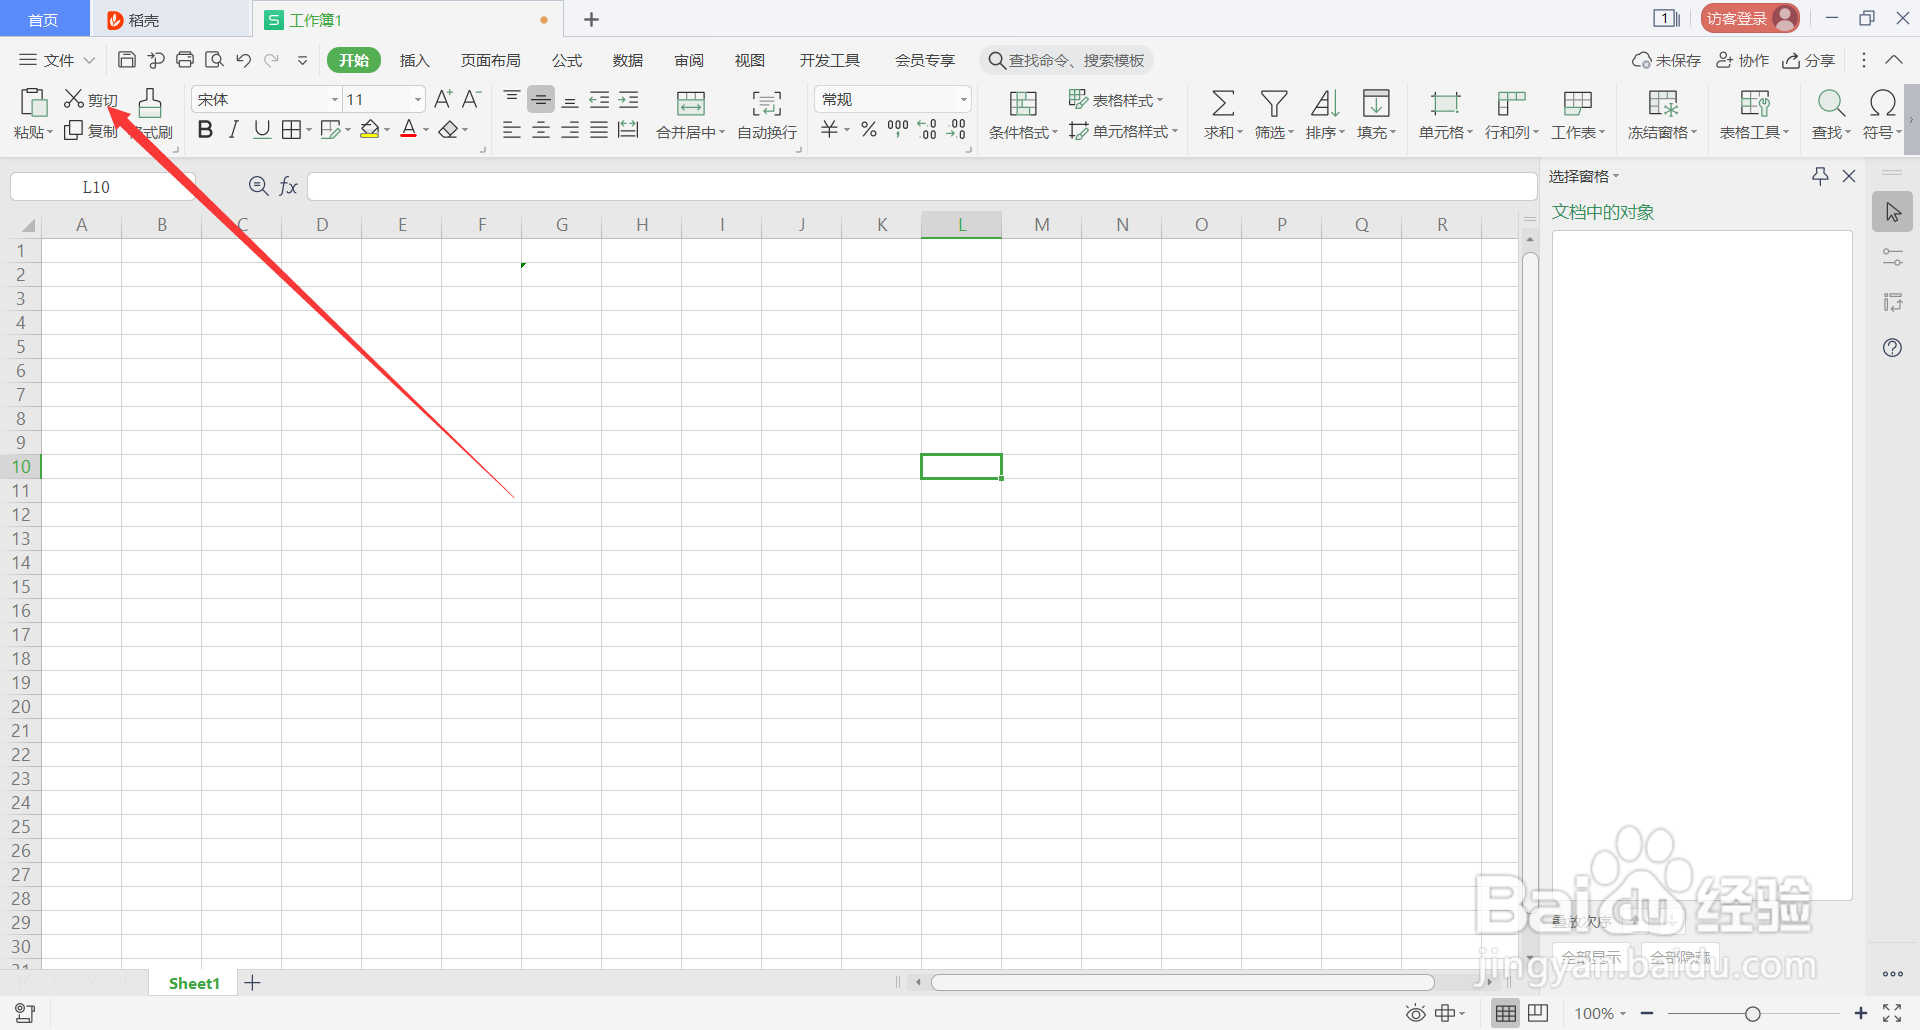Toggle Underline formatting
The image size is (1920, 1030).
[x=262, y=129]
